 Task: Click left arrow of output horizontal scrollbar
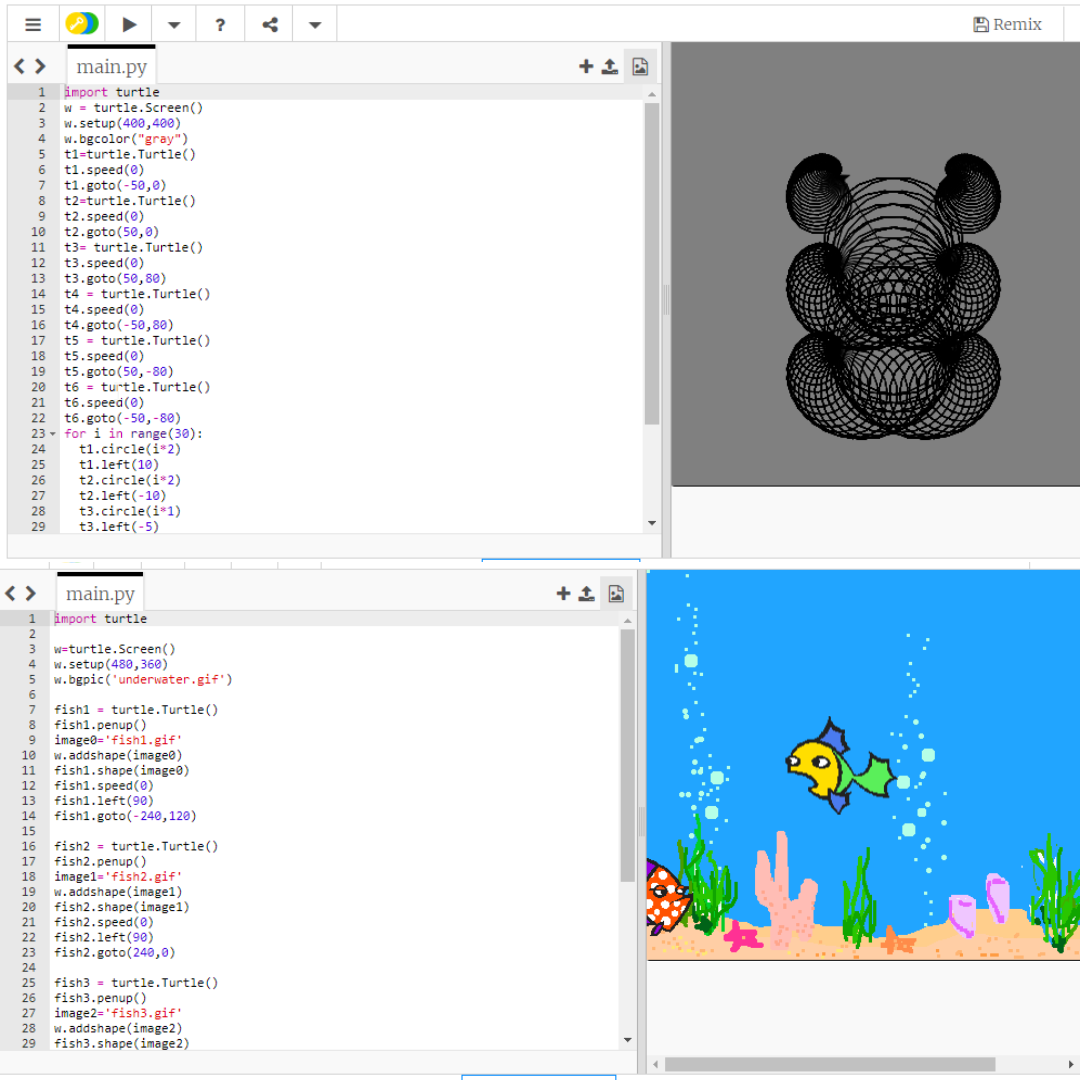point(655,1064)
